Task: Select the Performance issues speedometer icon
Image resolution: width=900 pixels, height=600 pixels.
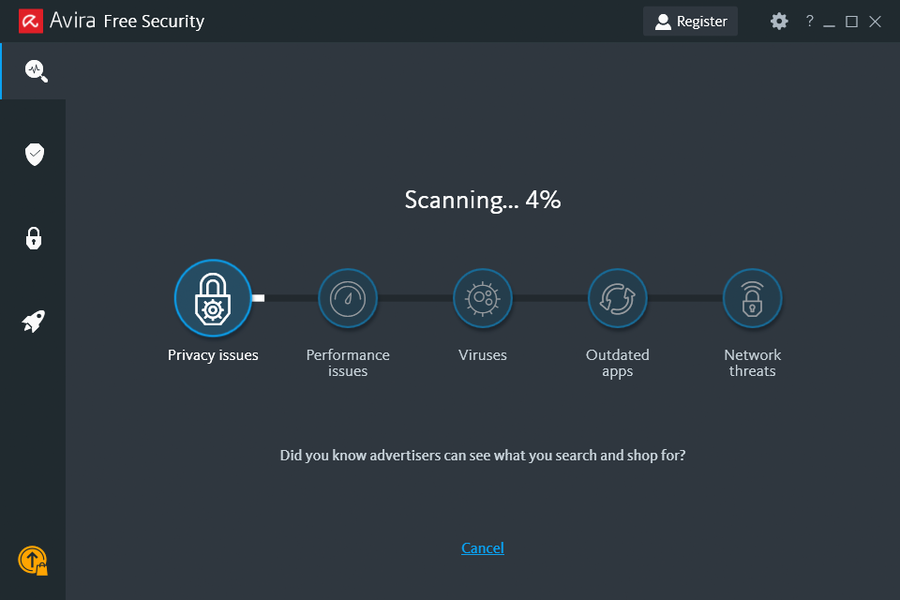Action: (x=348, y=297)
